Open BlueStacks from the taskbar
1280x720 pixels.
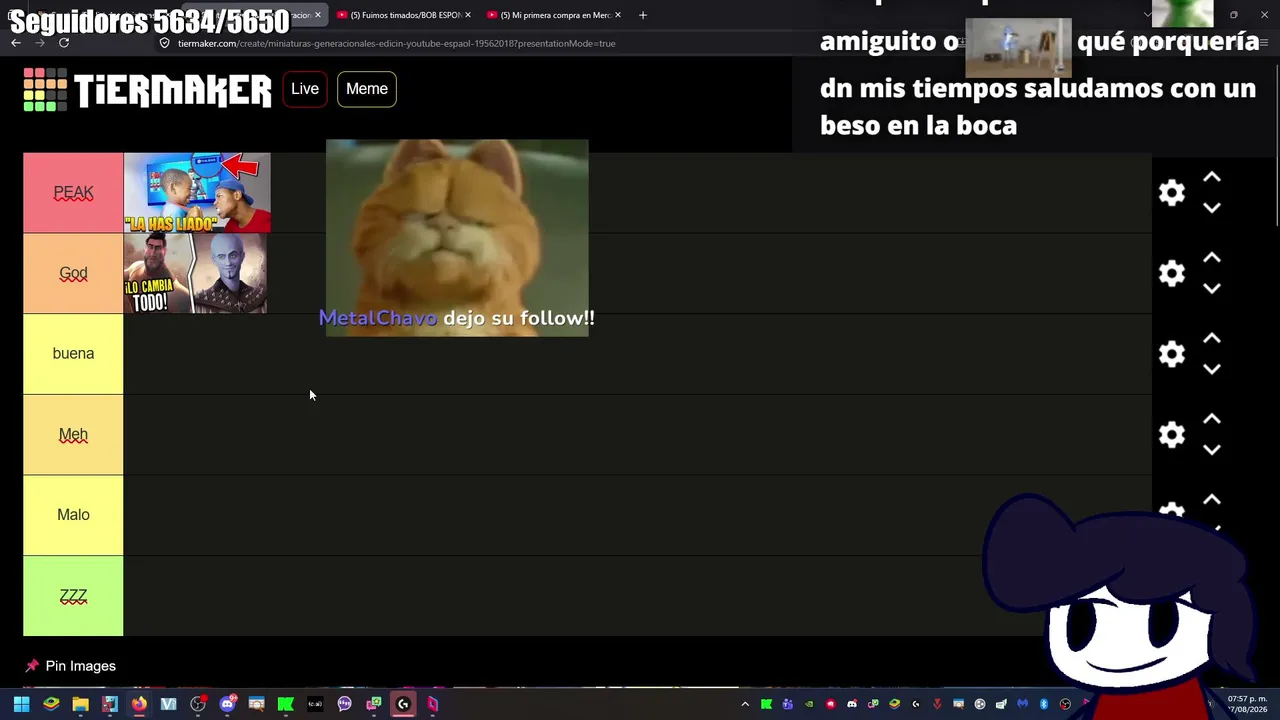tap(51, 704)
